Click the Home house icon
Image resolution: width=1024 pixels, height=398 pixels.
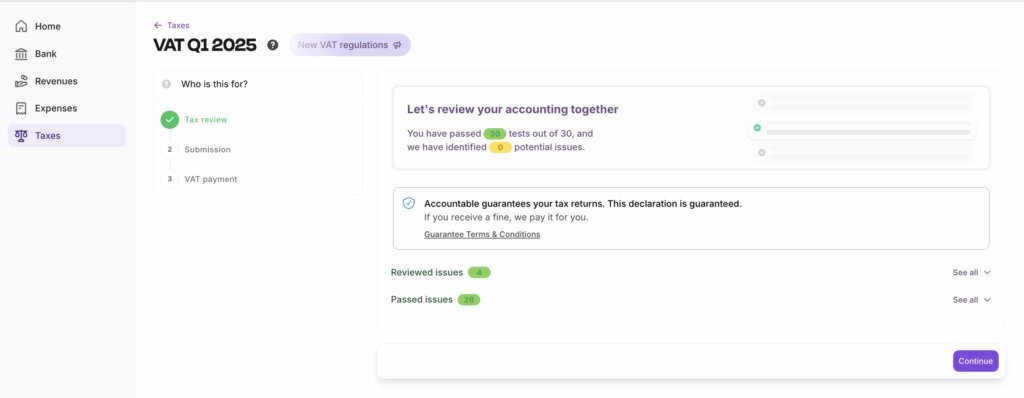(x=21, y=26)
